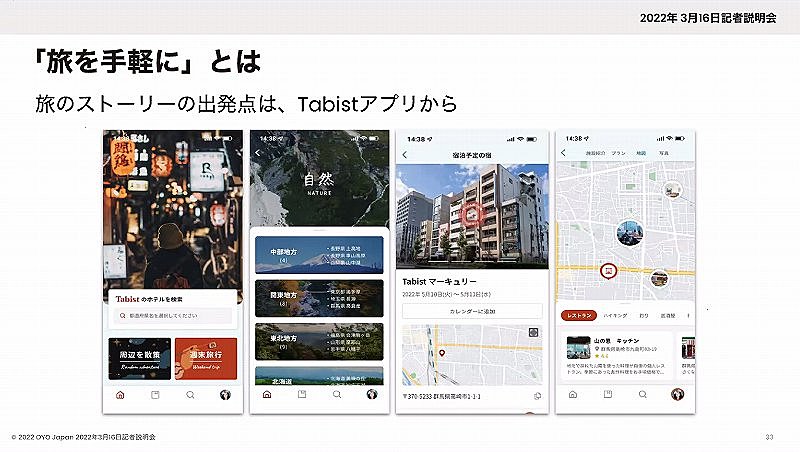The image size is (800, 452).
Task: Click the map pin under Tabist マーキュリー
Action: pos(442,353)
